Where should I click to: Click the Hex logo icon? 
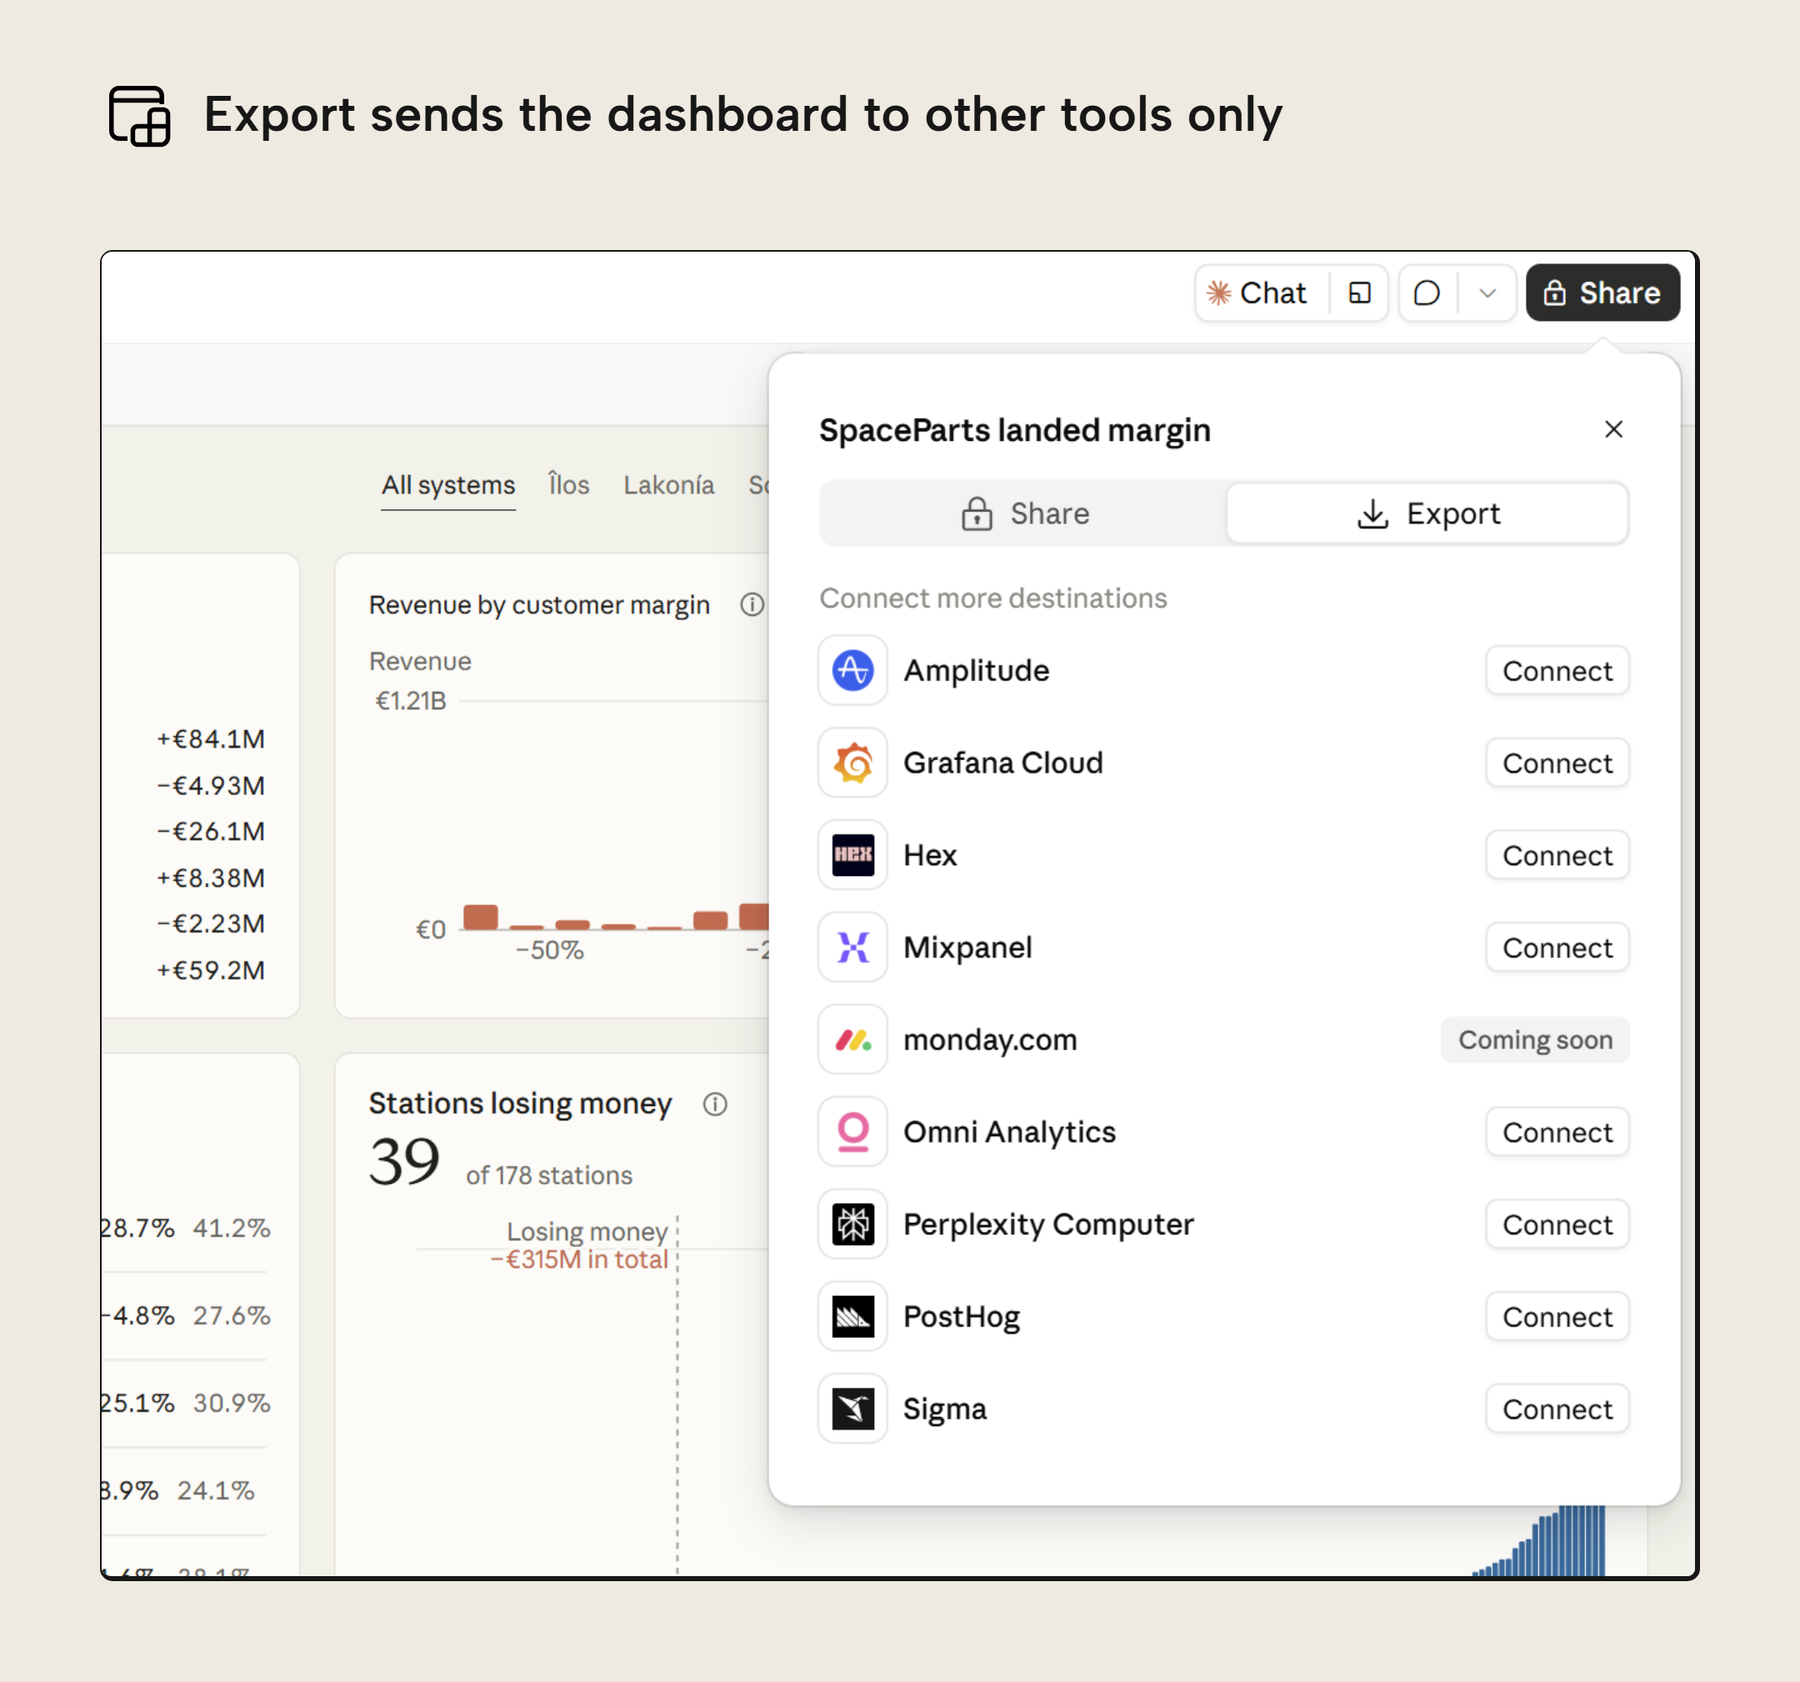coord(853,855)
